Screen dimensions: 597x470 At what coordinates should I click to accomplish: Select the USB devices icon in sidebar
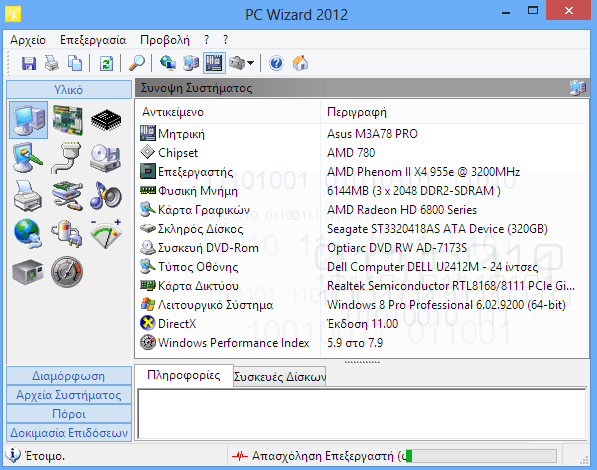coord(67,196)
